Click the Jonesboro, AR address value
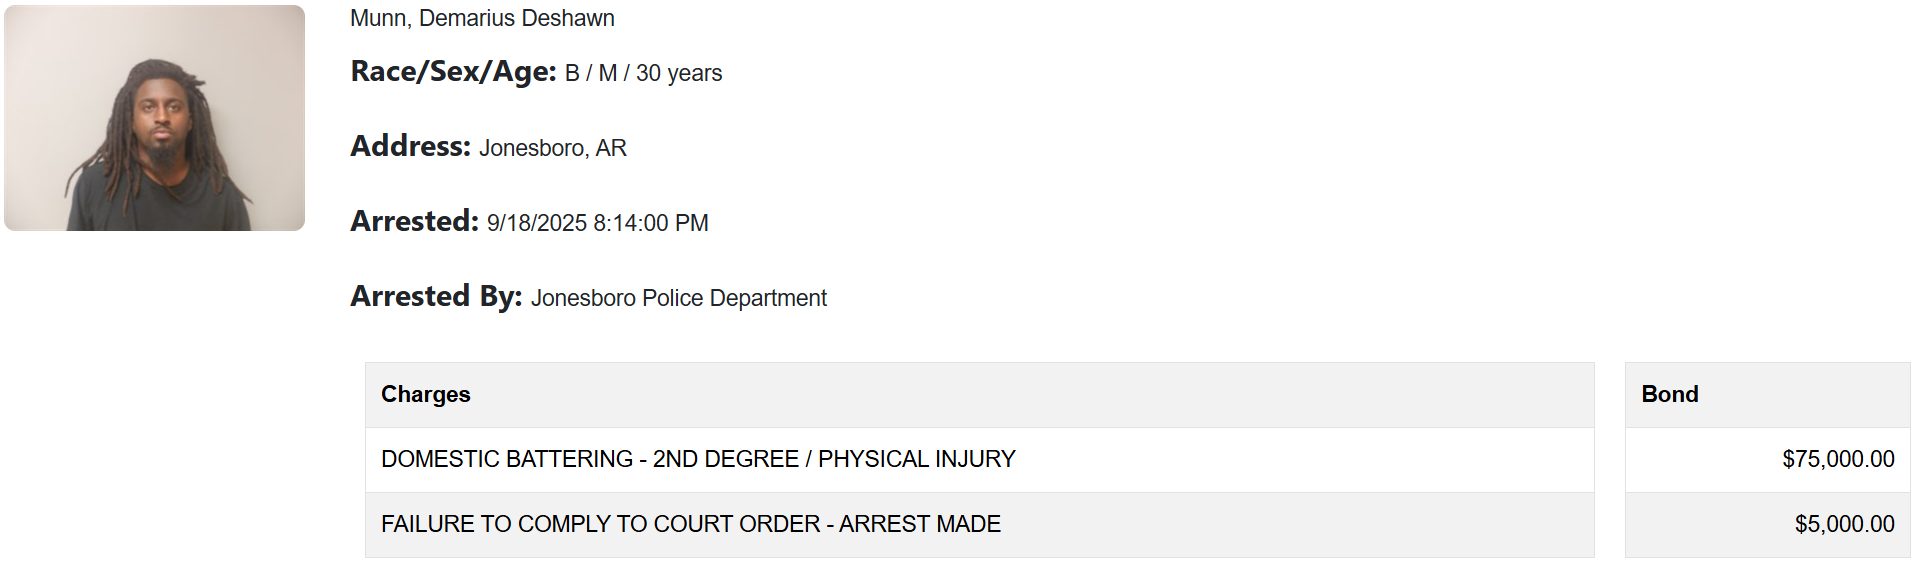Screen dimensions: 1916x566 tap(553, 148)
